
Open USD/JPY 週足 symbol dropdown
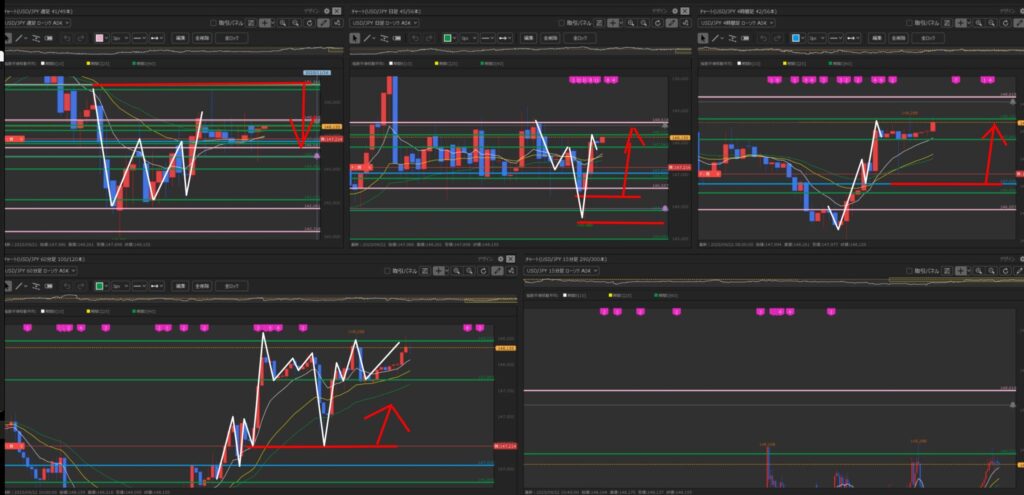click(x=35, y=21)
